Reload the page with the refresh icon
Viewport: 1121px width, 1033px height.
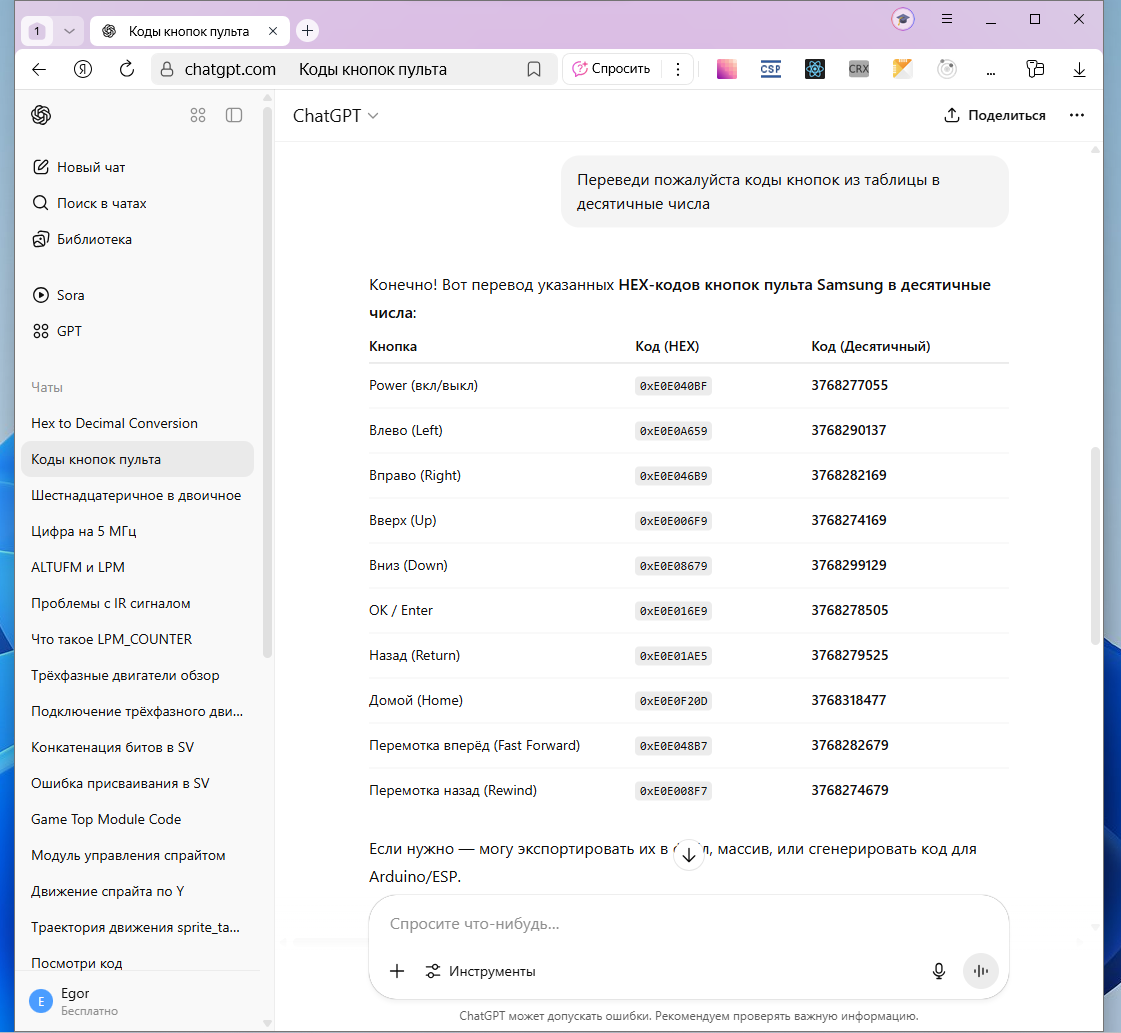(x=127, y=69)
